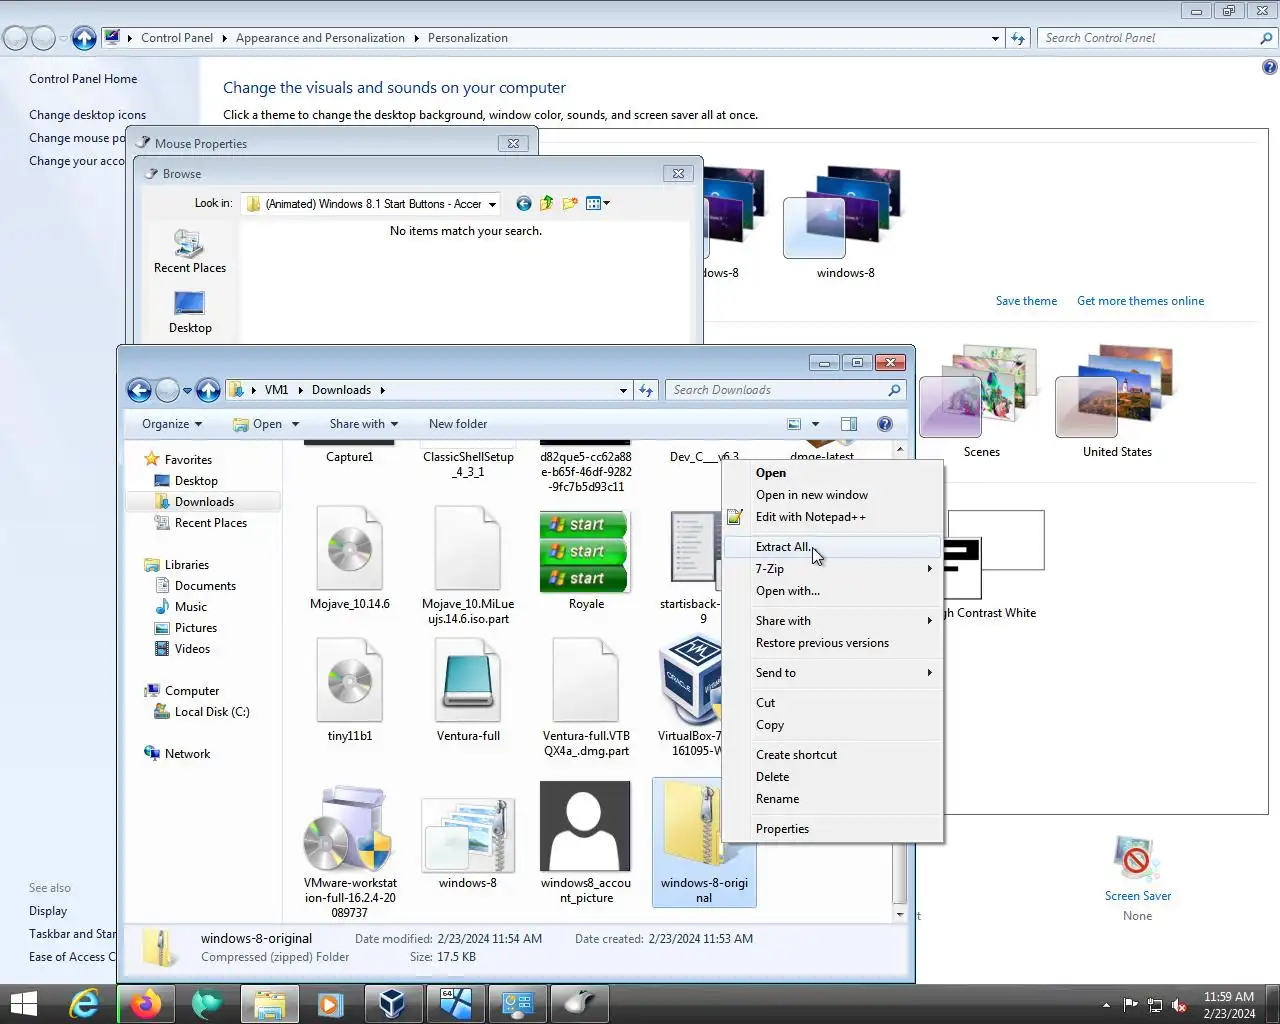Image resolution: width=1280 pixels, height=1024 pixels.
Task: Click the Windows Start button
Action: [23, 1004]
